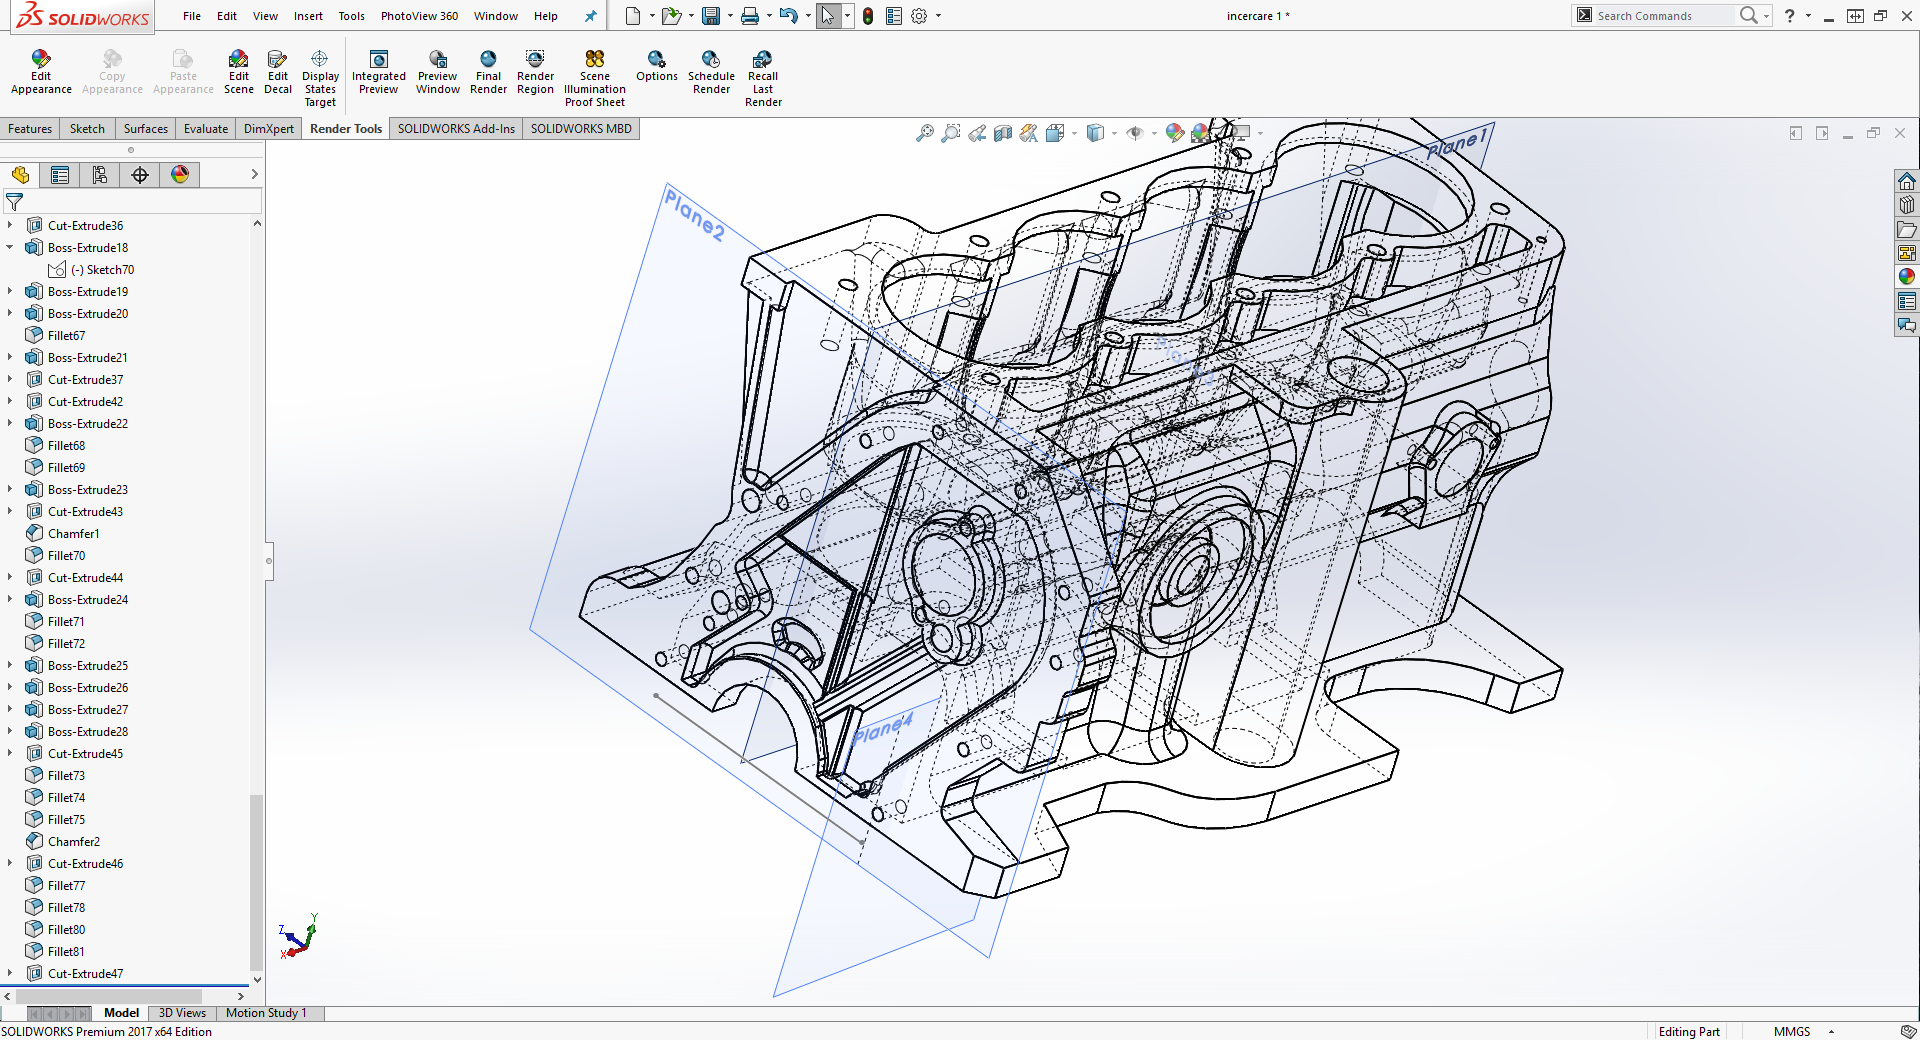
Task: Select the Chamfer1 feature in tree
Action: 73,534
